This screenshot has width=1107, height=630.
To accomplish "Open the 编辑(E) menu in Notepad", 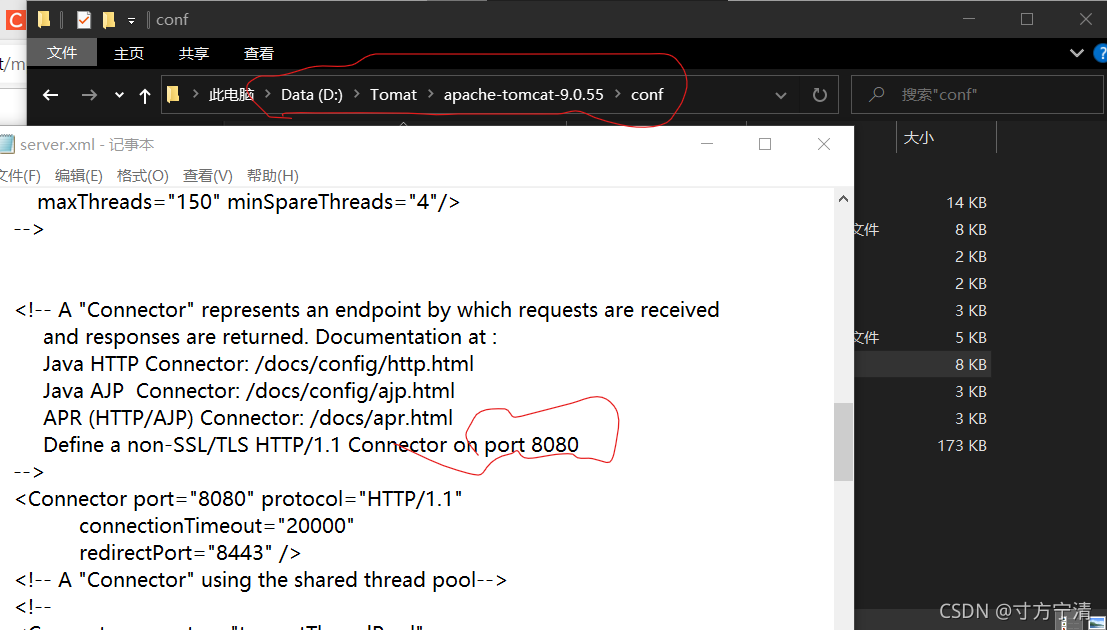I will [x=78, y=175].
